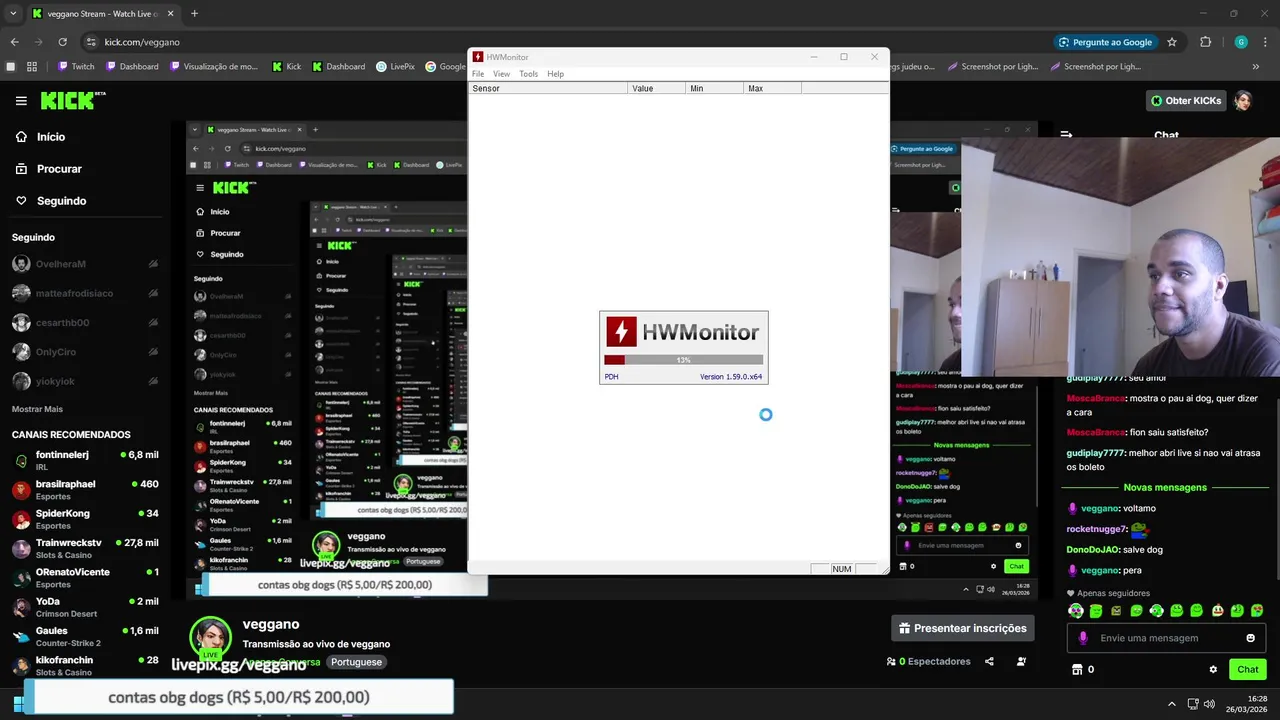
Task: Collapse the Kick chat panel arrow
Action: pyautogui.click(x=1066, y=135)
